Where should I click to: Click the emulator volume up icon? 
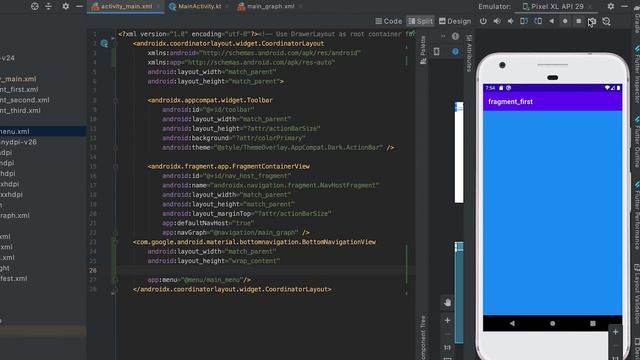(x=497, y=21)
